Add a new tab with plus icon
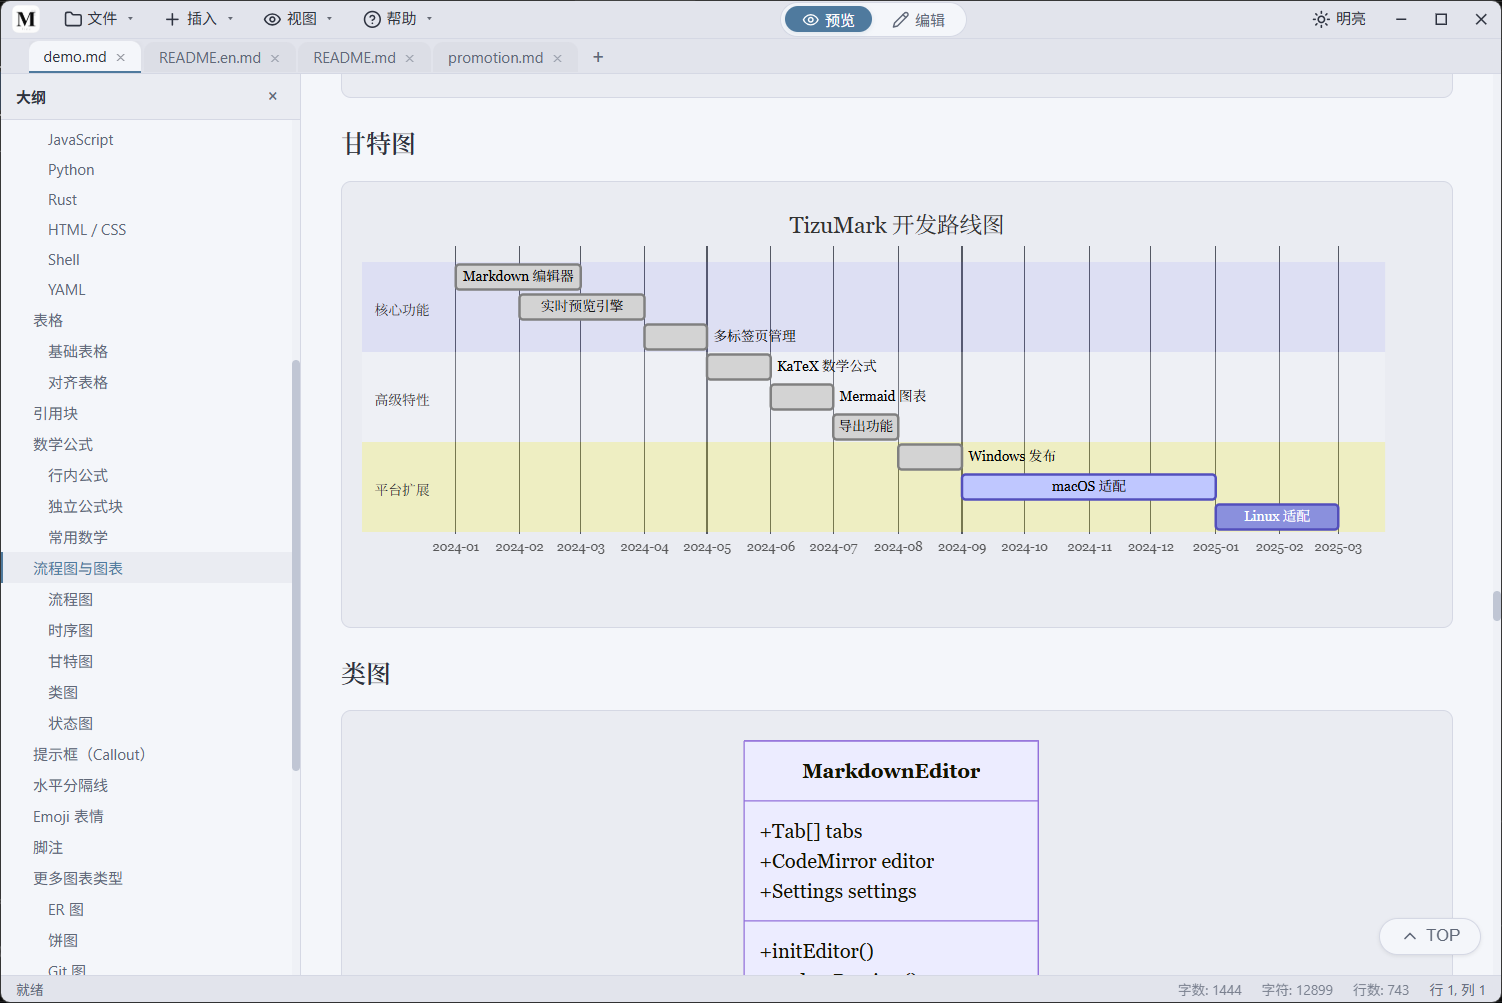This screenshot has width=1502, height=1003. point(598,57)
